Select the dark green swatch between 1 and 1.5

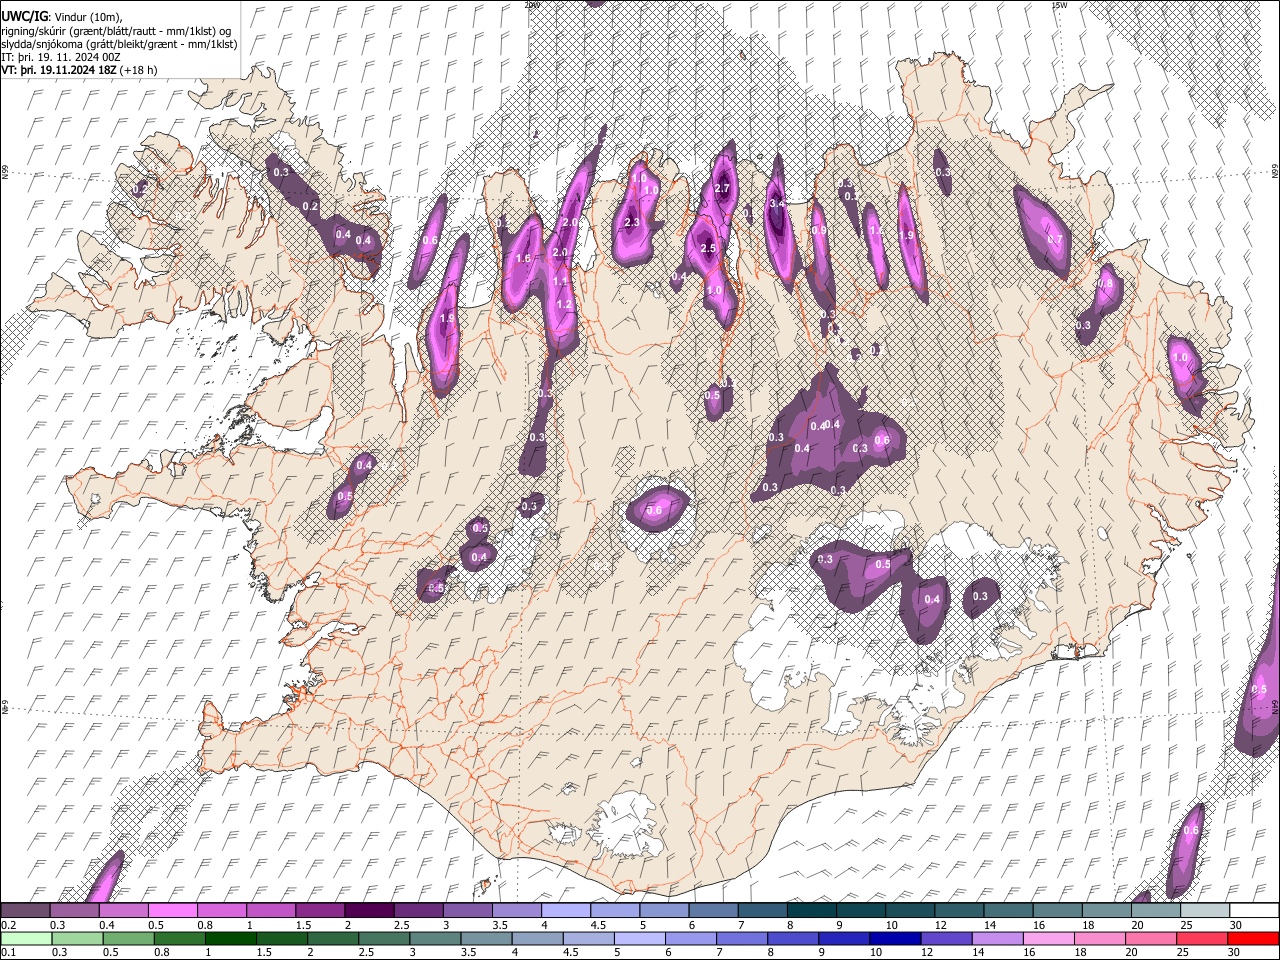(230, 938)
